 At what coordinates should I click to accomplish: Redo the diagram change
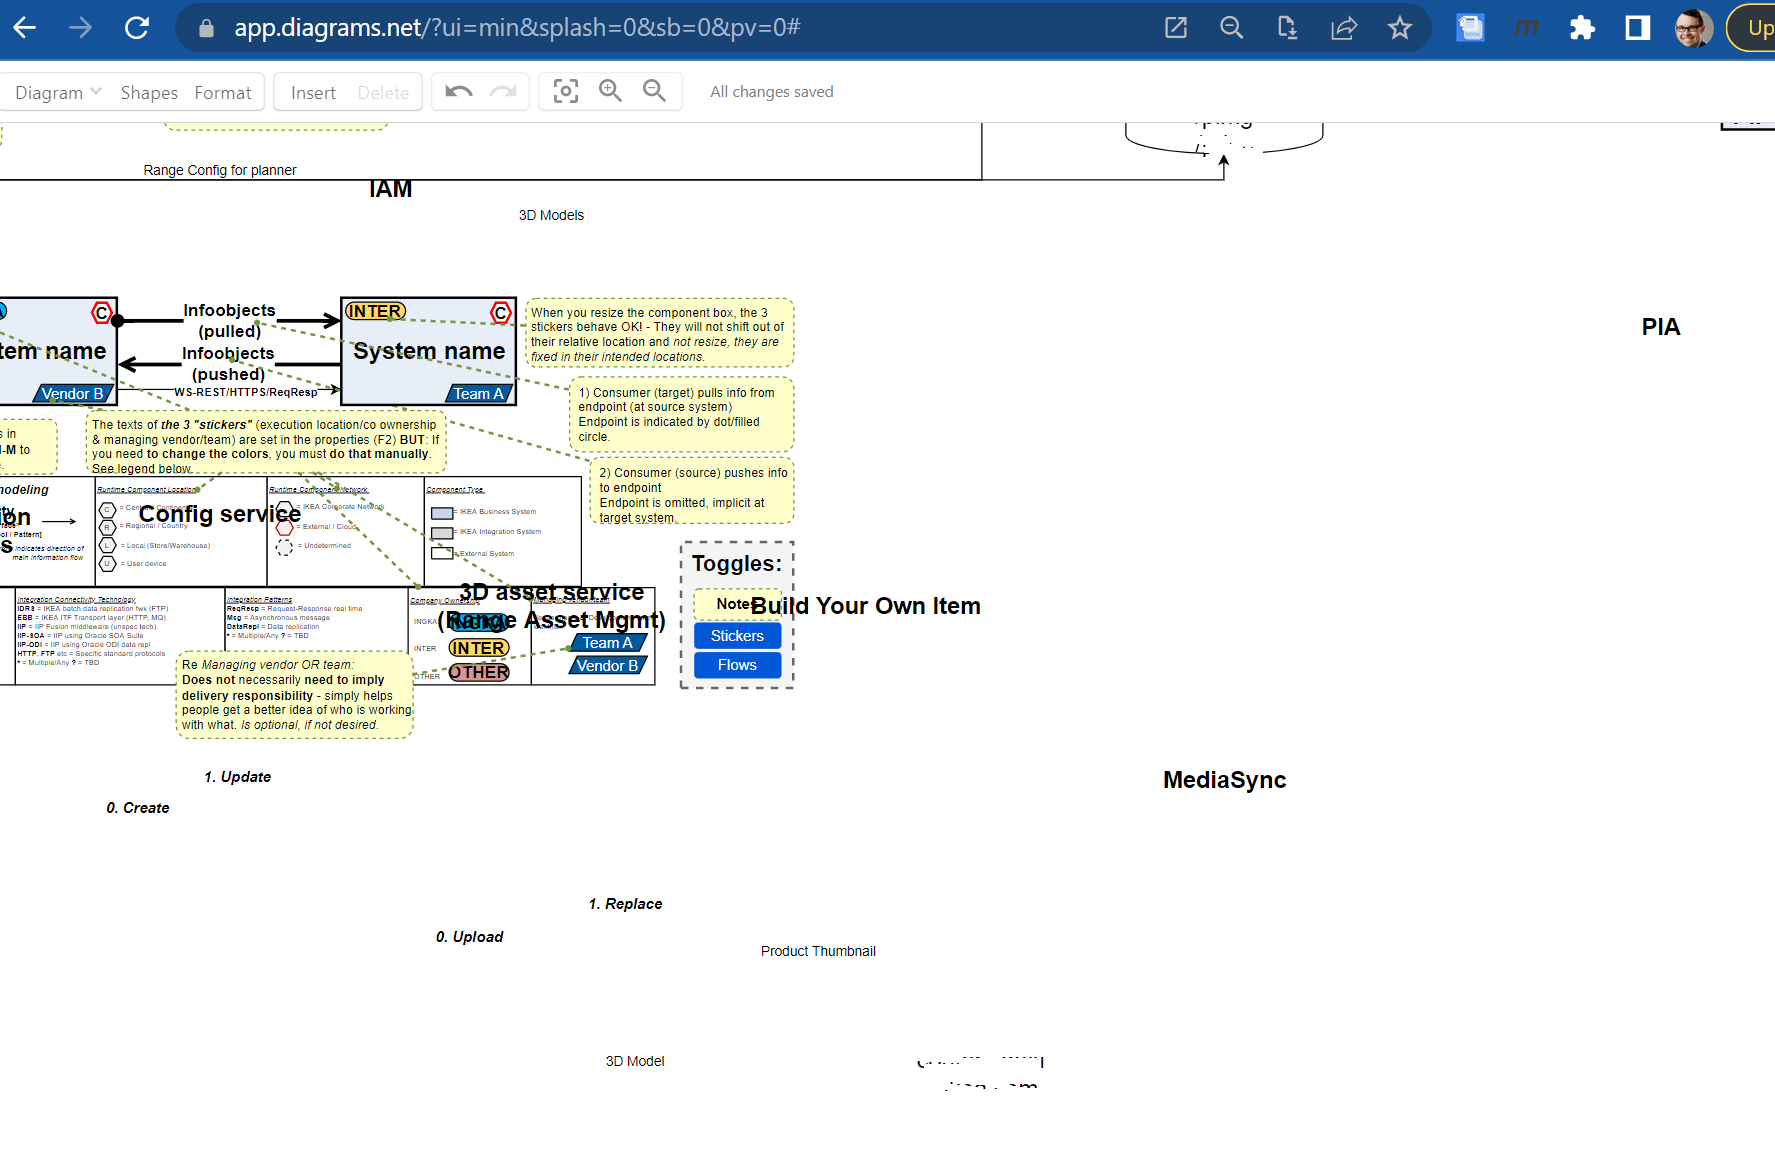click(x=503, y=92)
